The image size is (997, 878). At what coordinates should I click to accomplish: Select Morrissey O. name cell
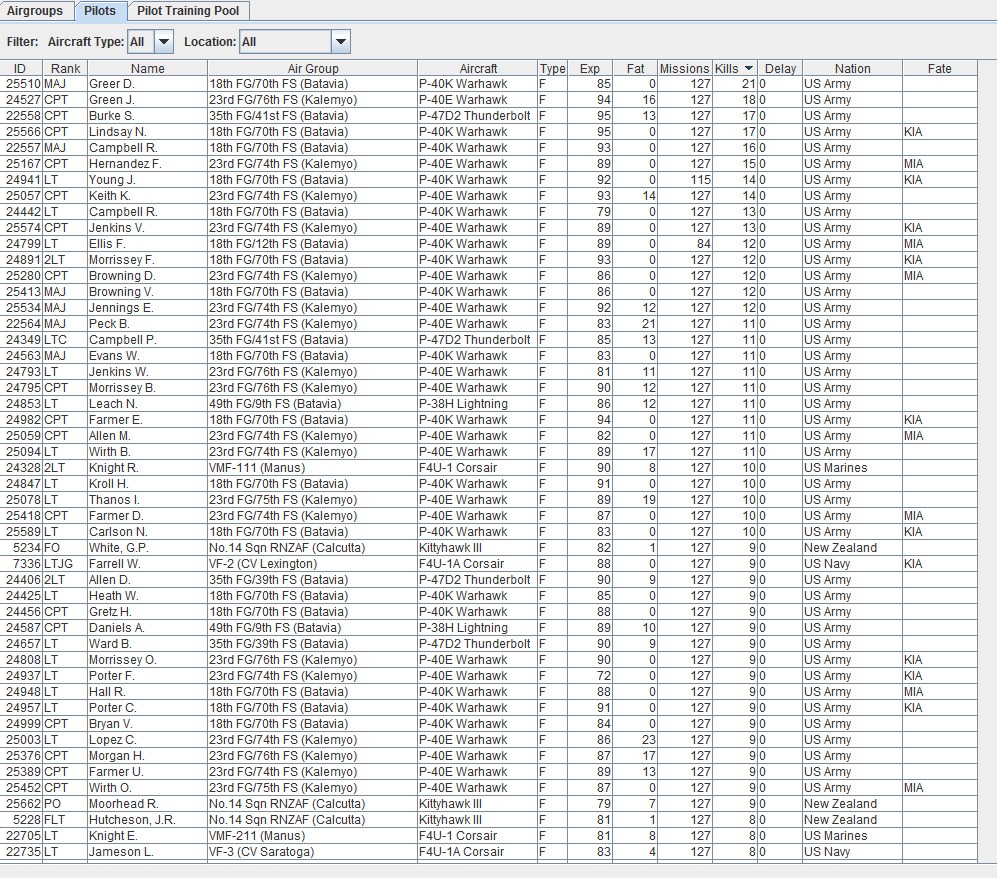pyautogui.click(x=148, y=660)
